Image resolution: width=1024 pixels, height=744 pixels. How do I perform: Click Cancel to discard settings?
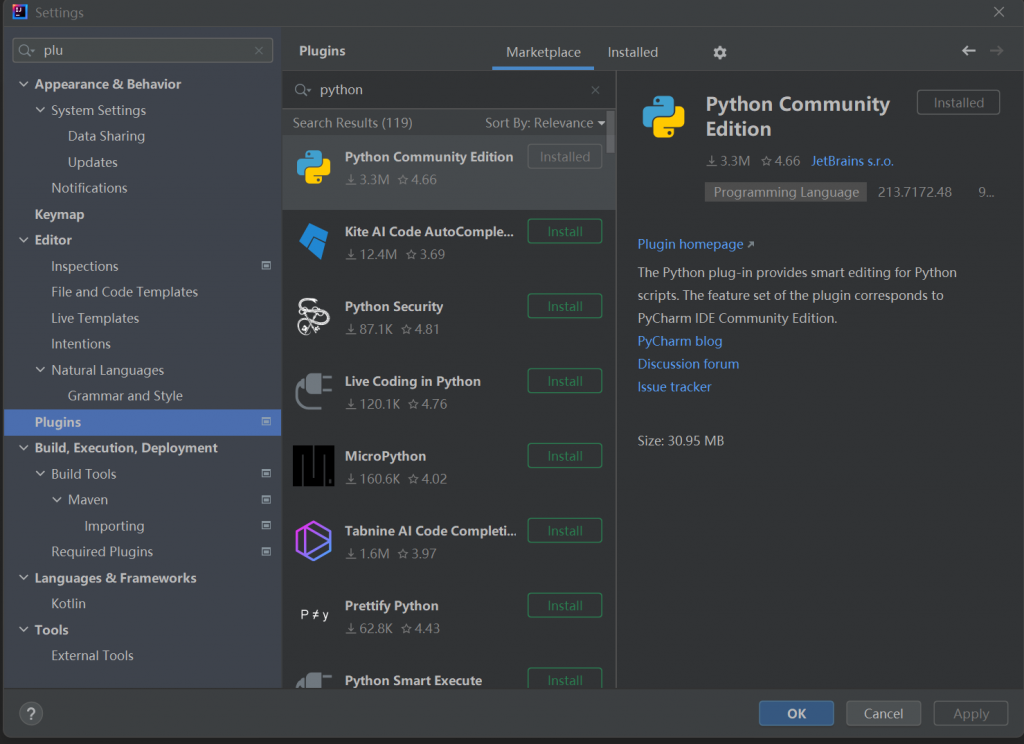[883, 713]
